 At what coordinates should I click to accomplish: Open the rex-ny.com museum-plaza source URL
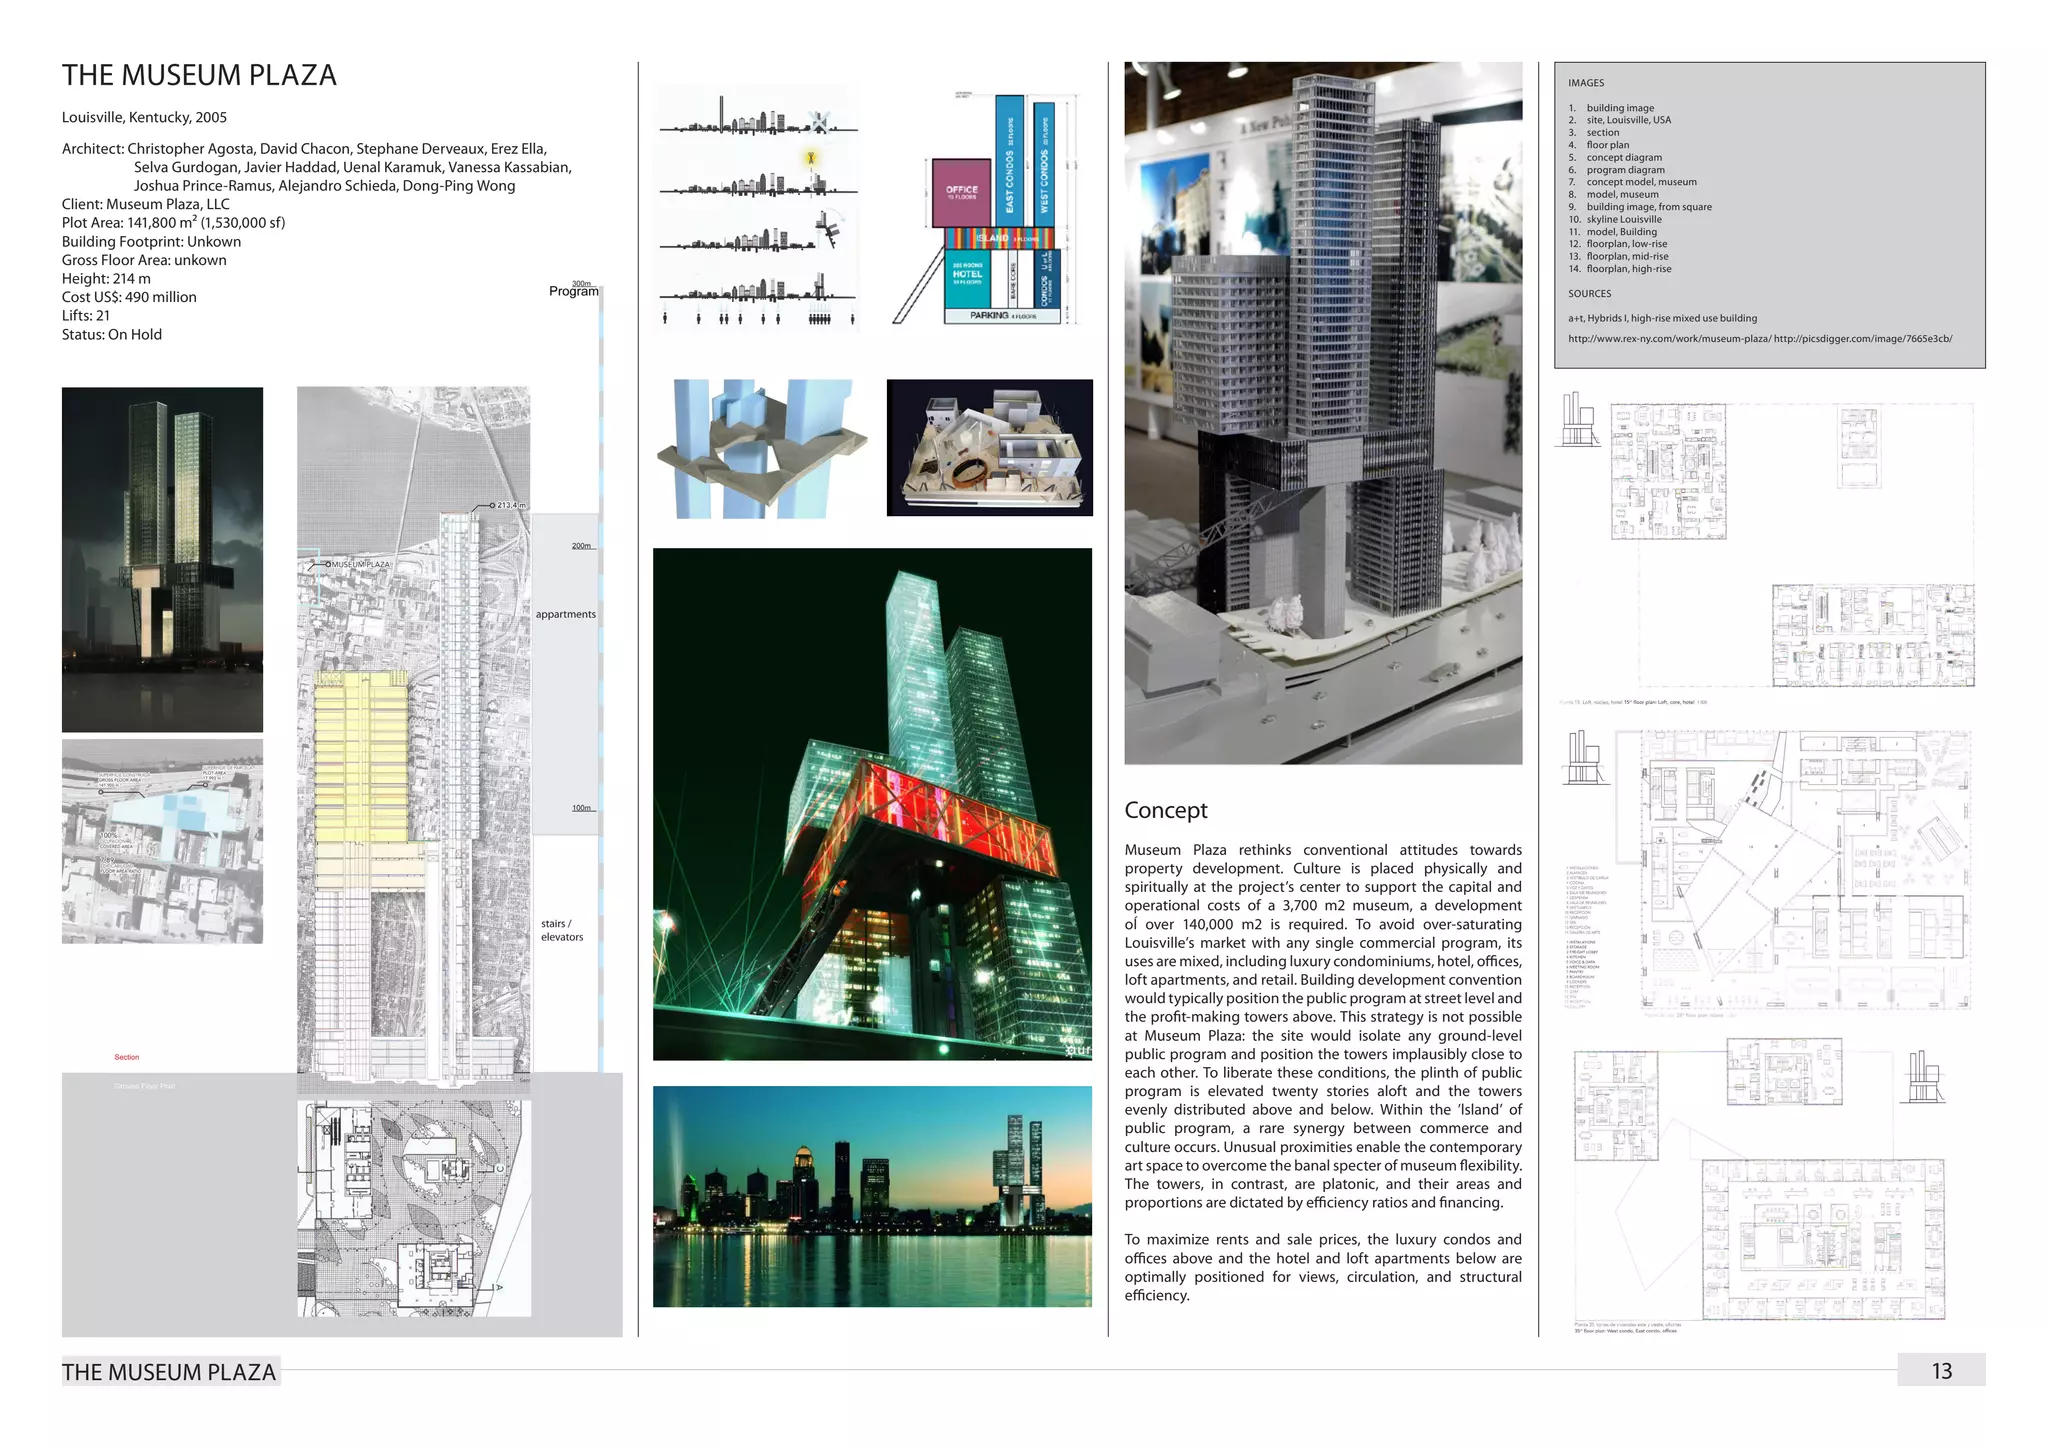pyautogui.click(x=1669, y=339)
